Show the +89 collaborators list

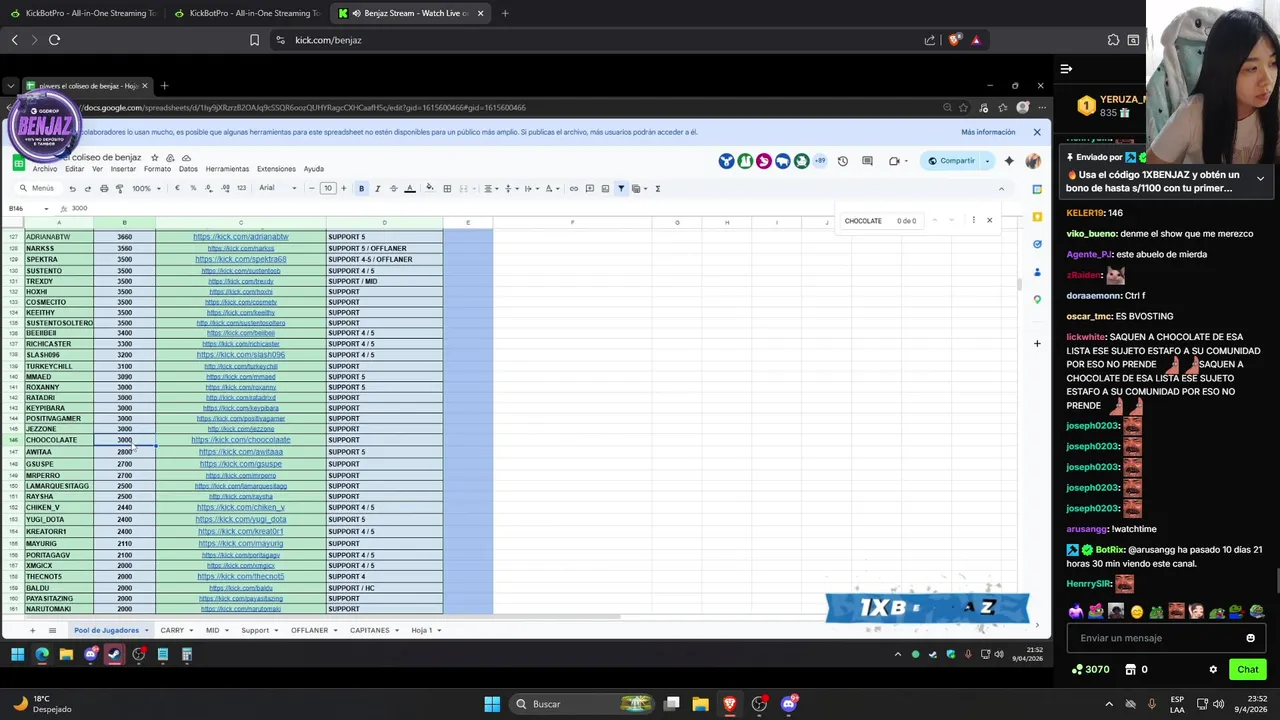820,161
